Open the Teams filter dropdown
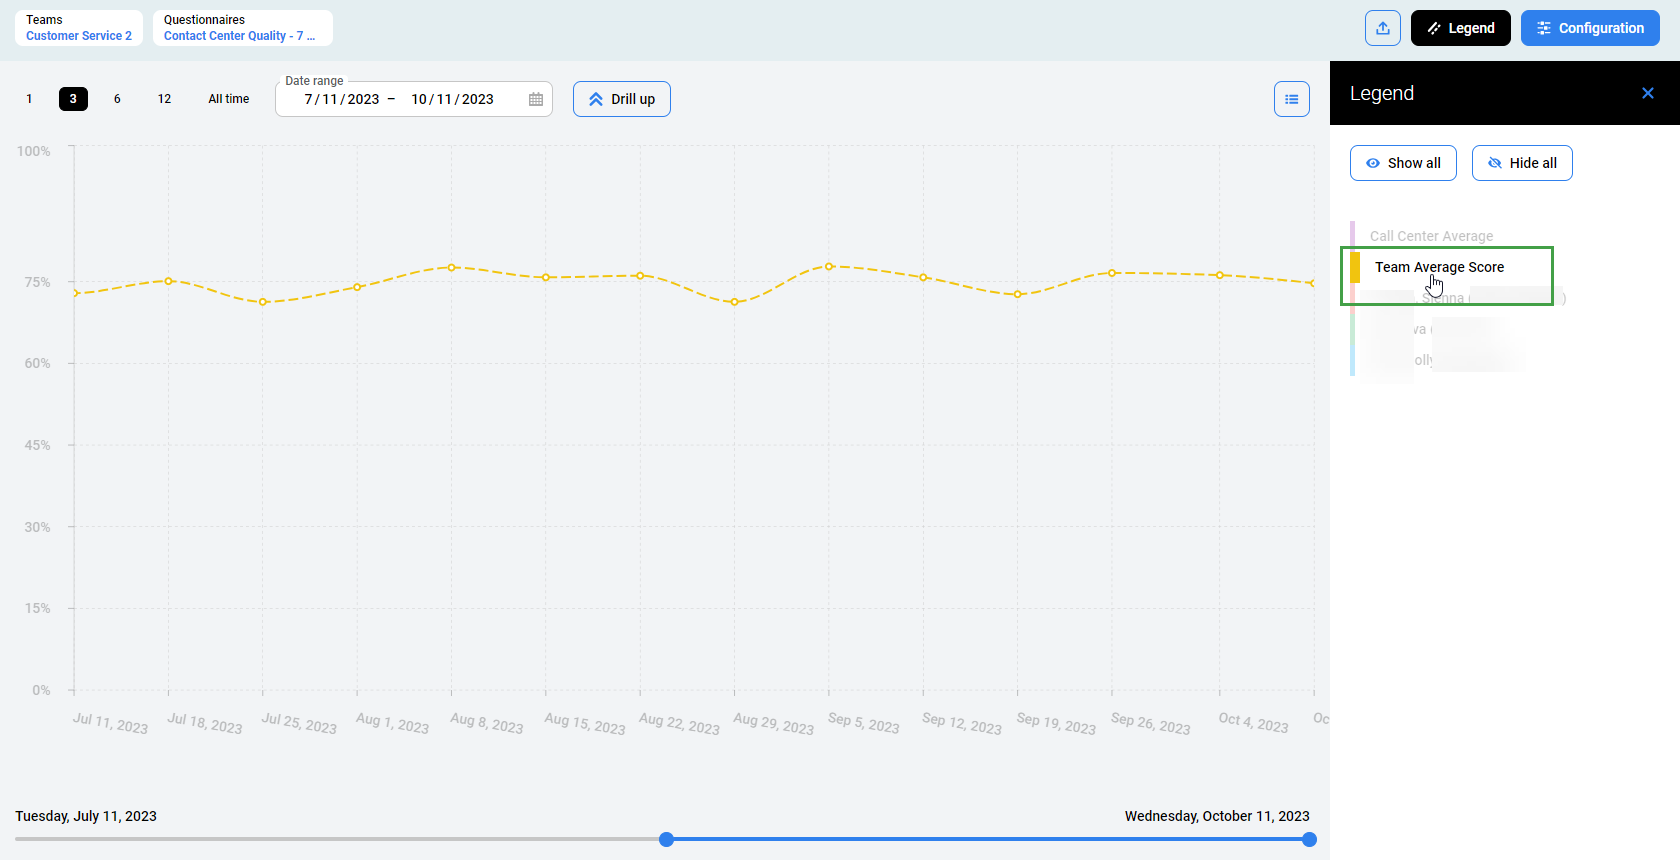 point(78,28)
